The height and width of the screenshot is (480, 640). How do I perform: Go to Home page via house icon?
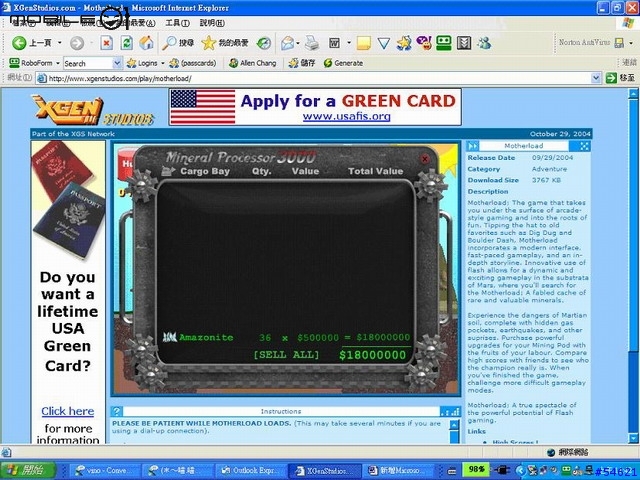pyautogui.click(x=147, y=43)
